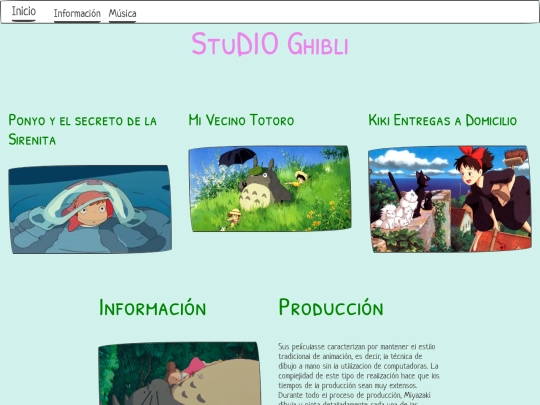
Task: Go to the Información nav link
Action: tap(77, 14)
